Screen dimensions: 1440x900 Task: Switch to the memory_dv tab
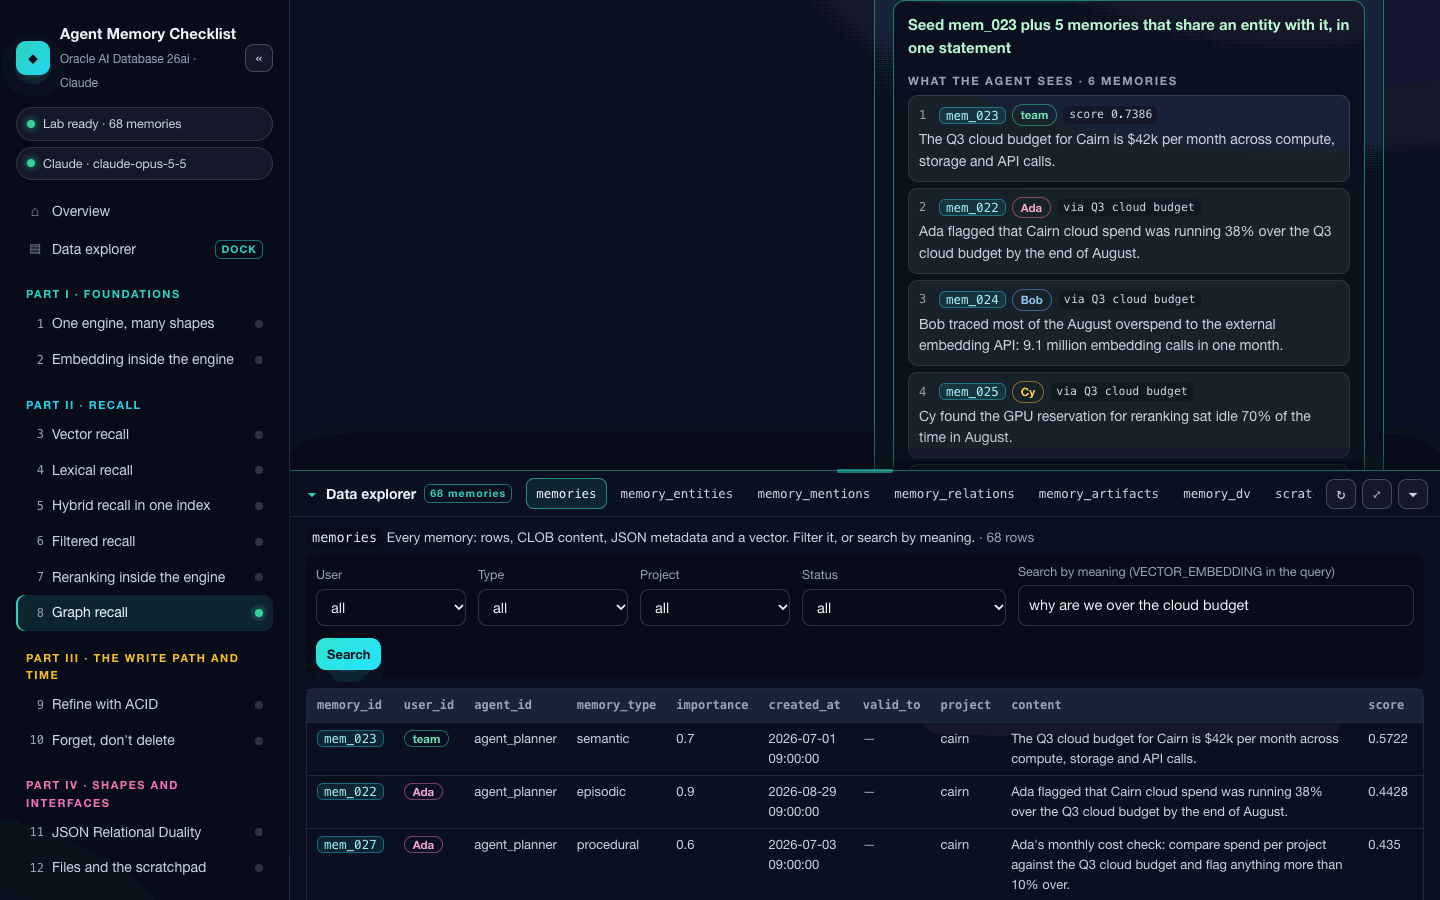point(1216,494)
